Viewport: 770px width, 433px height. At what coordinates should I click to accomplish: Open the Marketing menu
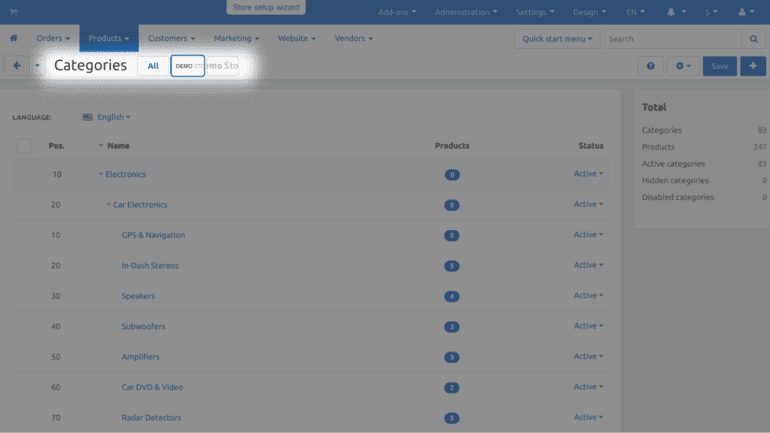coord(236,39)
